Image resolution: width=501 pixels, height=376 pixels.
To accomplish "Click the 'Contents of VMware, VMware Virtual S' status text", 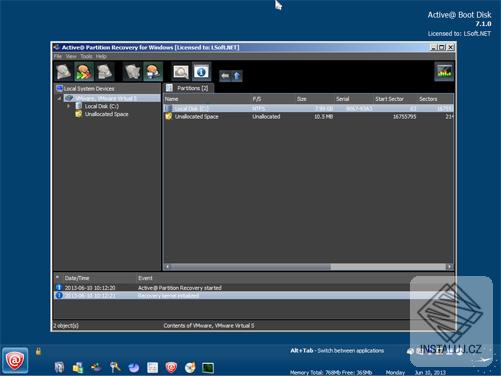I will tap(209, 326).
